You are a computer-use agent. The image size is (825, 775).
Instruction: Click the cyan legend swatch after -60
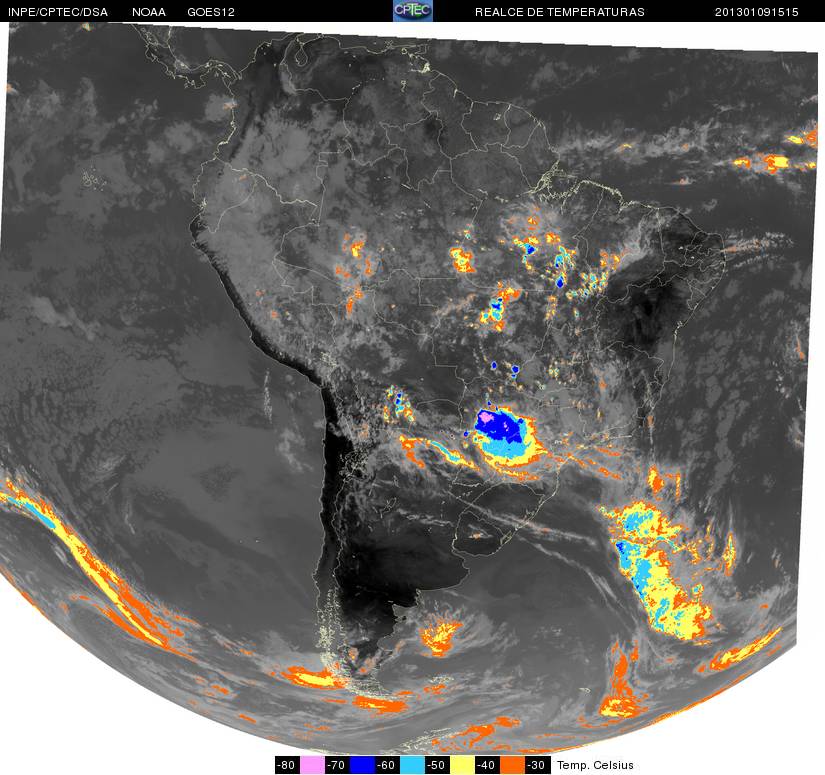click(x=412, y=765)
